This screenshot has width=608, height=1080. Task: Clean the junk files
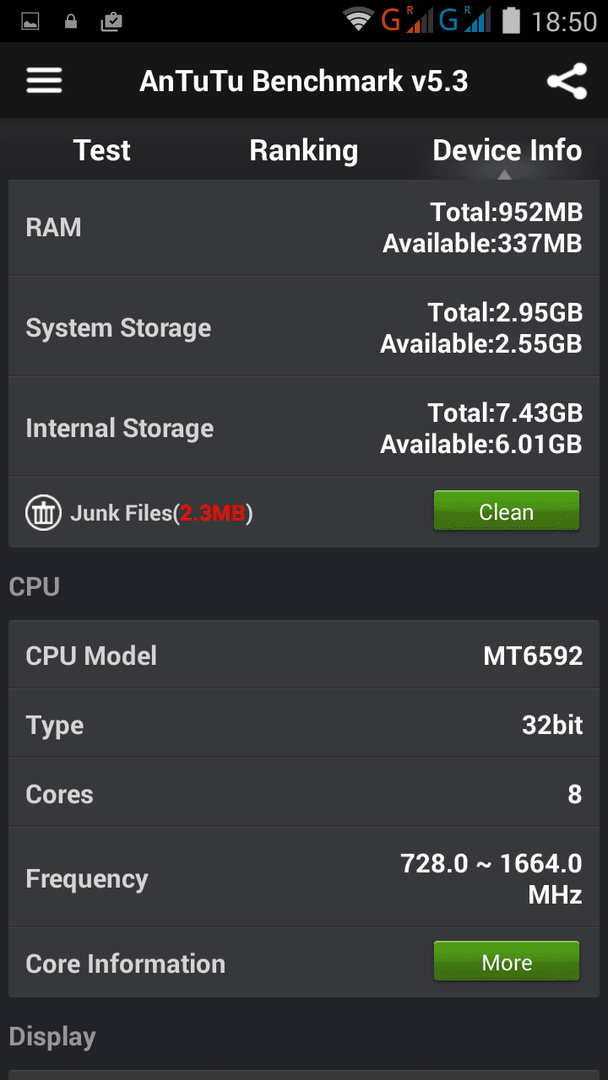pos(506,511)
